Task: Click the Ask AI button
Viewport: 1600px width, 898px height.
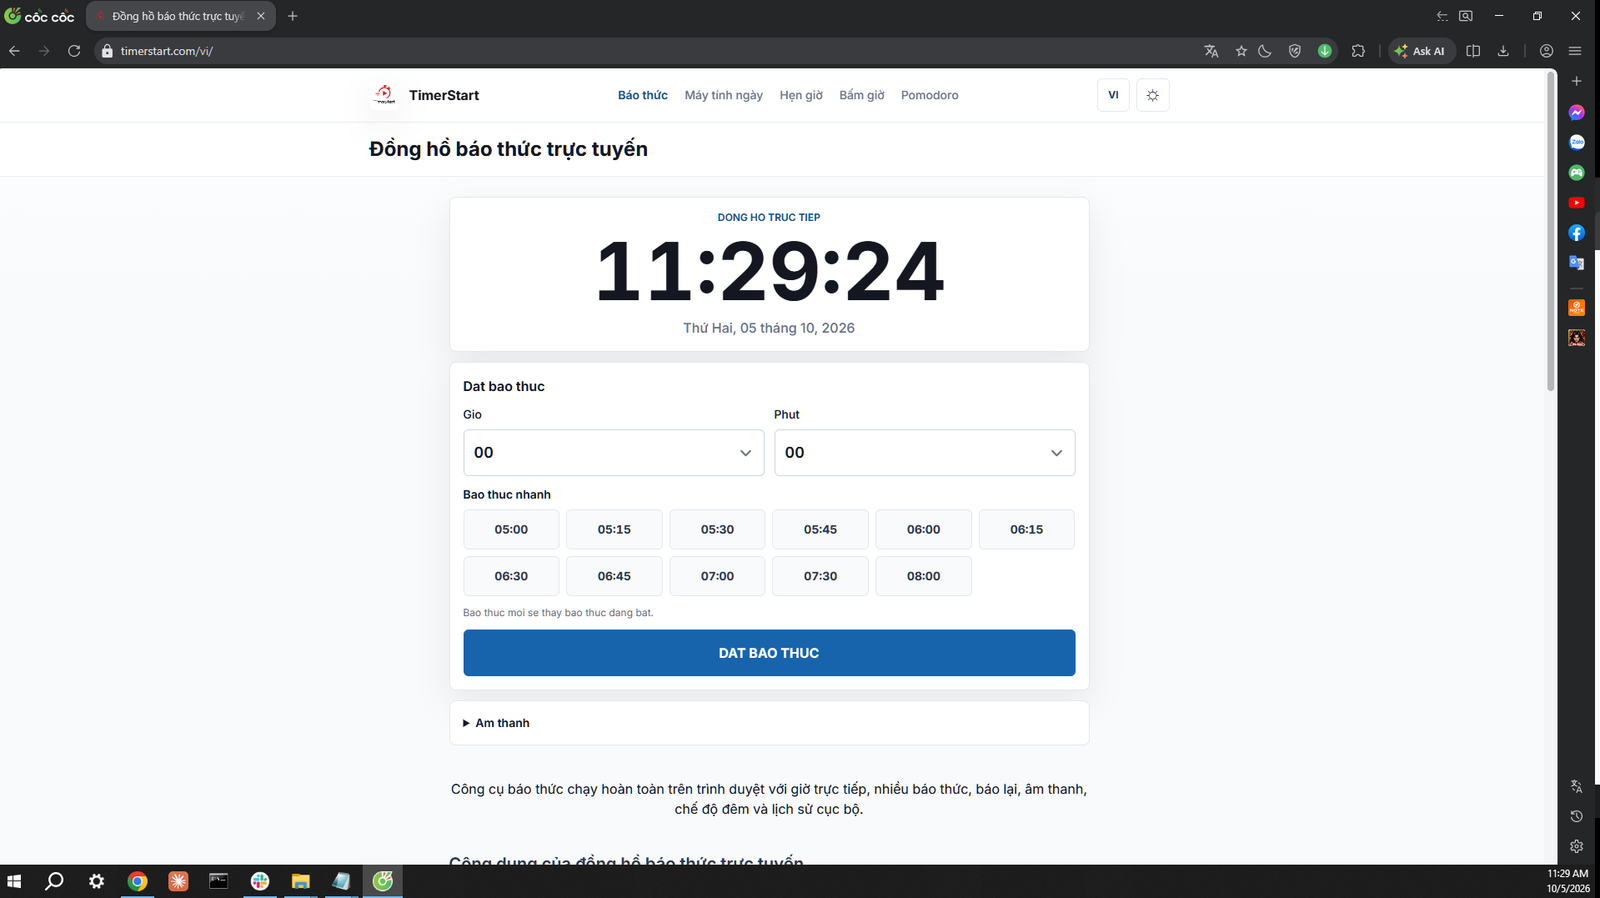Action: (x=1420, y=51)
